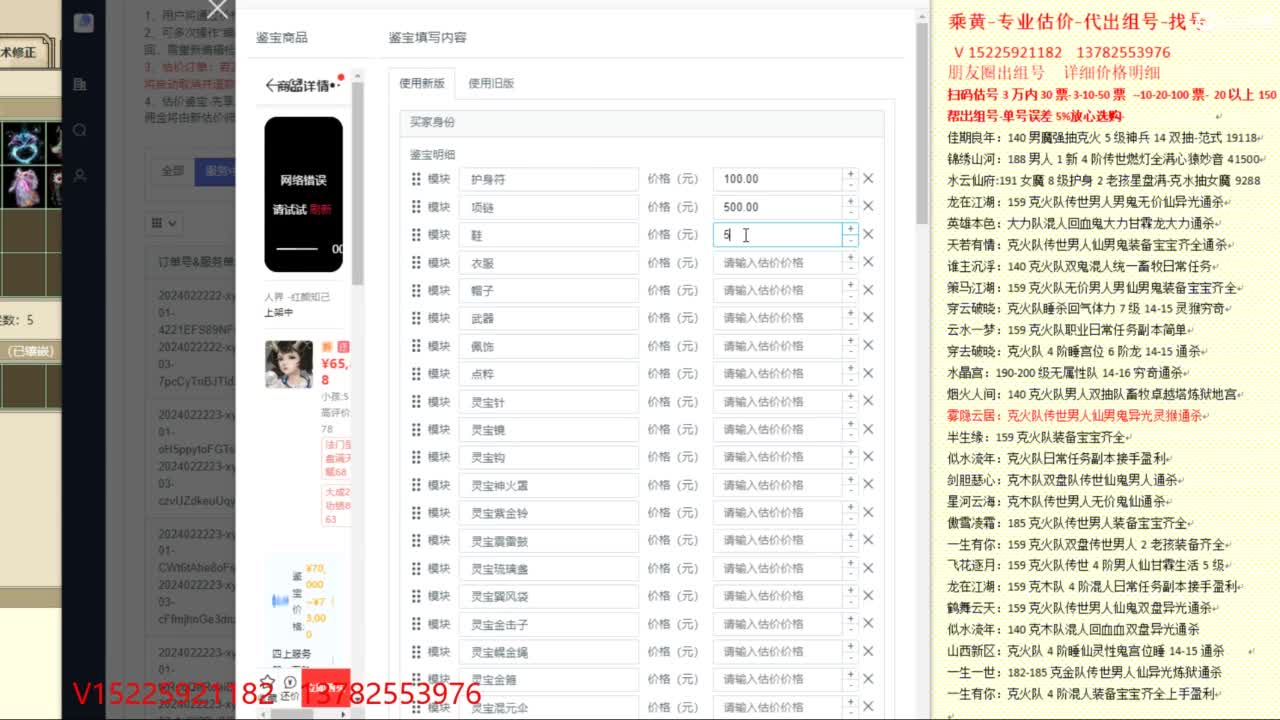This screenshot has height=720, width=1280.
Task: Edit the module name field 灵宝镜
Action: tap(548, 430)
